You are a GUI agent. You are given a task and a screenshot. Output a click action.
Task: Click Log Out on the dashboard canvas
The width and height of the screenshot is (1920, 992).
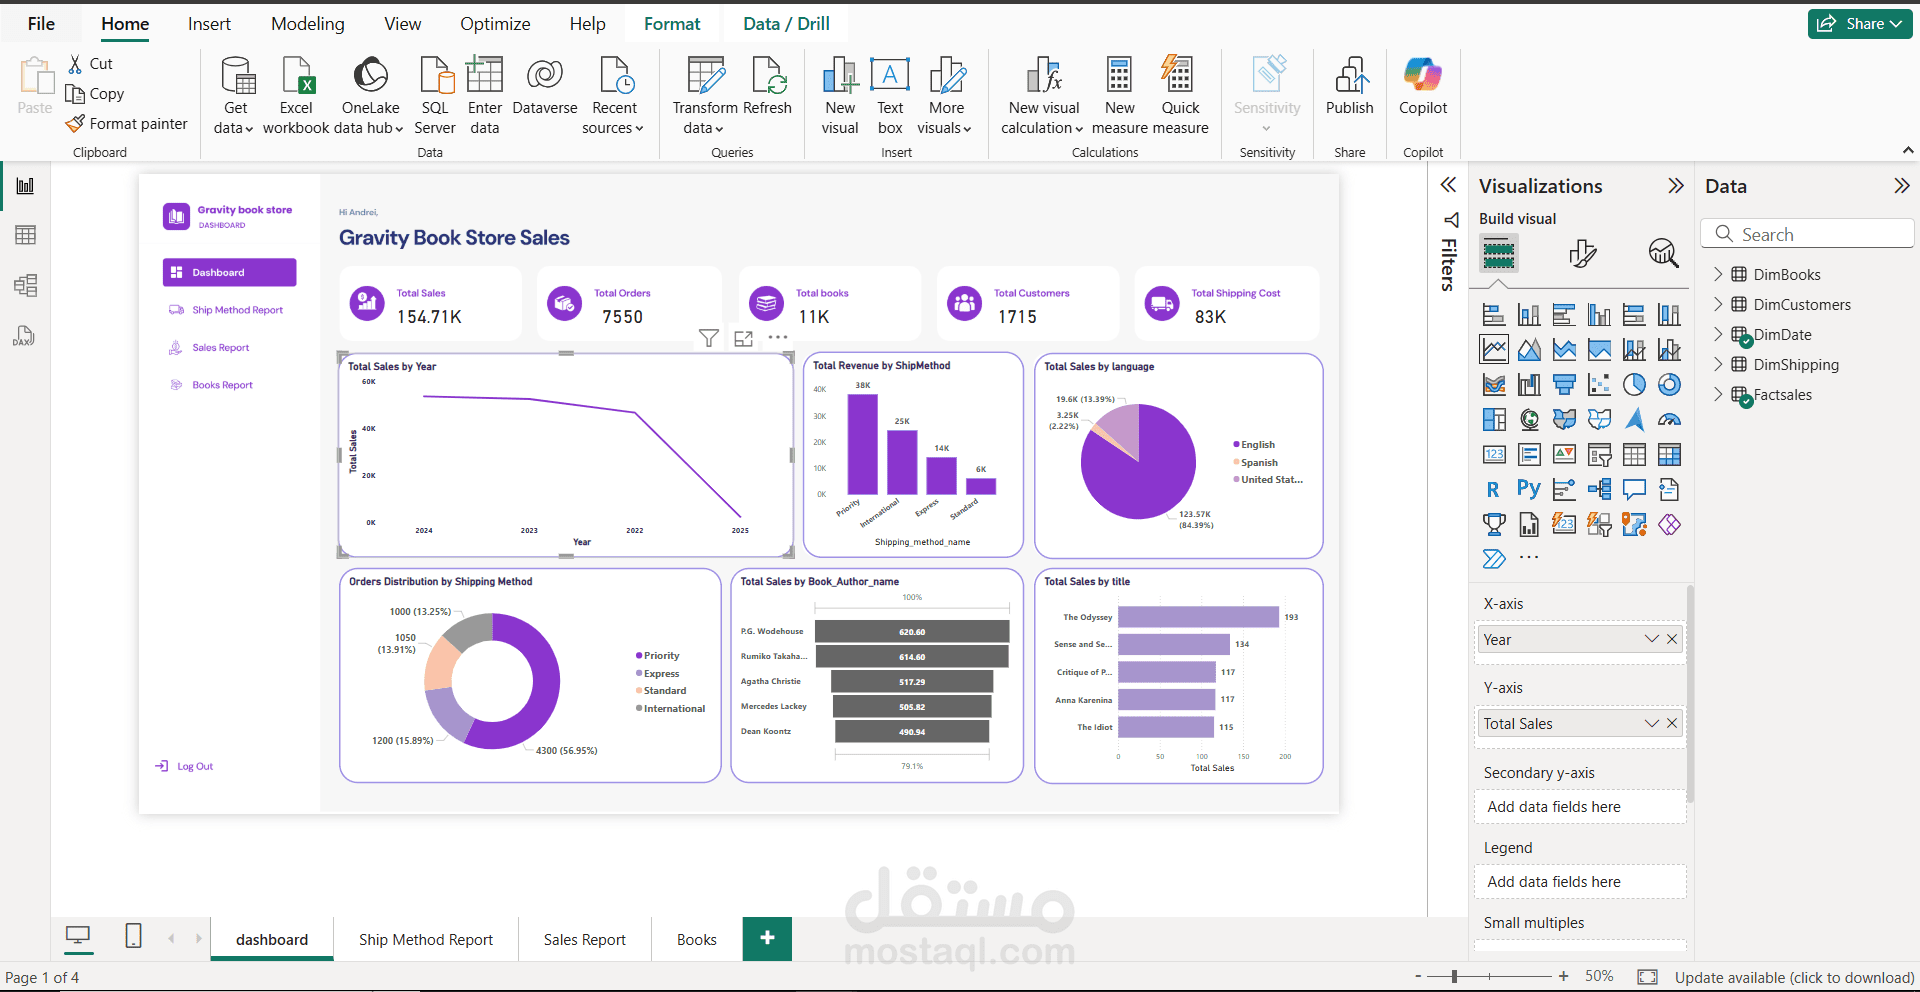(x=185, y=766)
